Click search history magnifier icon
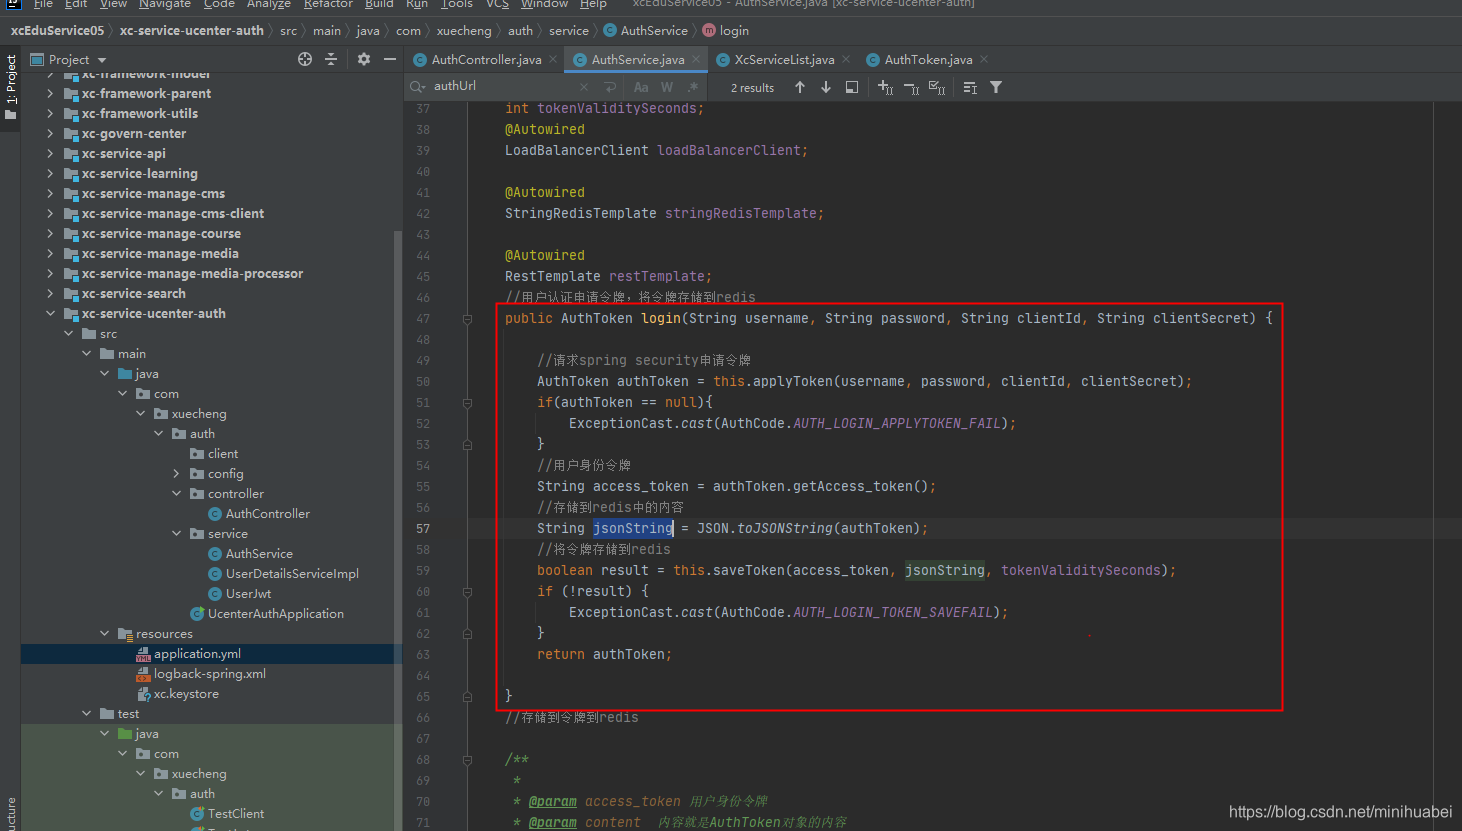The height and width of the screenshot is (831, 1462). [418, 87]
